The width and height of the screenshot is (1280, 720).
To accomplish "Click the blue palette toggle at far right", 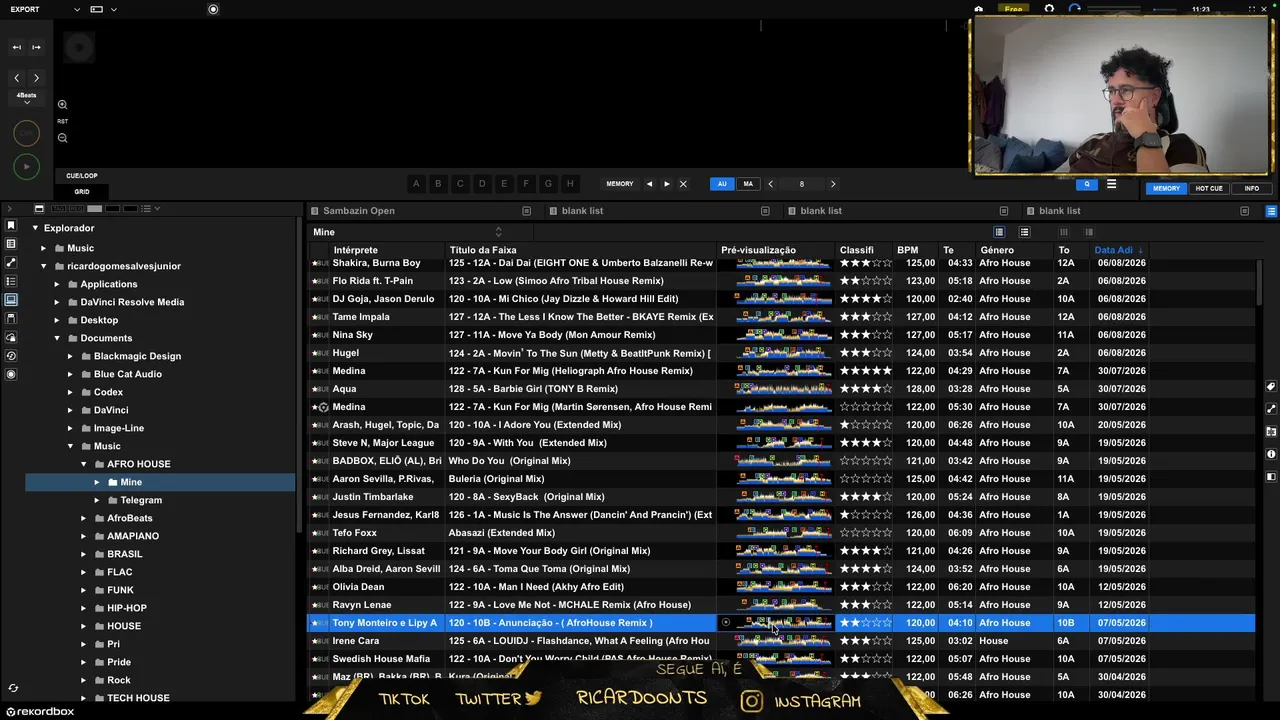I will [1271, 211].
